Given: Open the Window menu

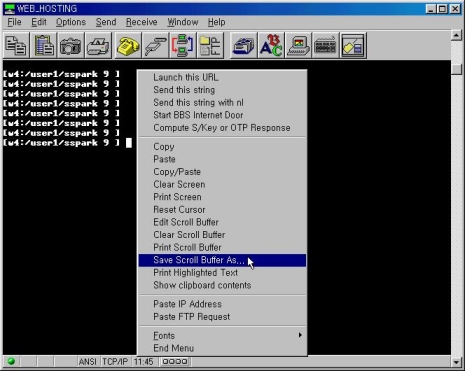Looking at the screenshot, I should tap(183, 22).
